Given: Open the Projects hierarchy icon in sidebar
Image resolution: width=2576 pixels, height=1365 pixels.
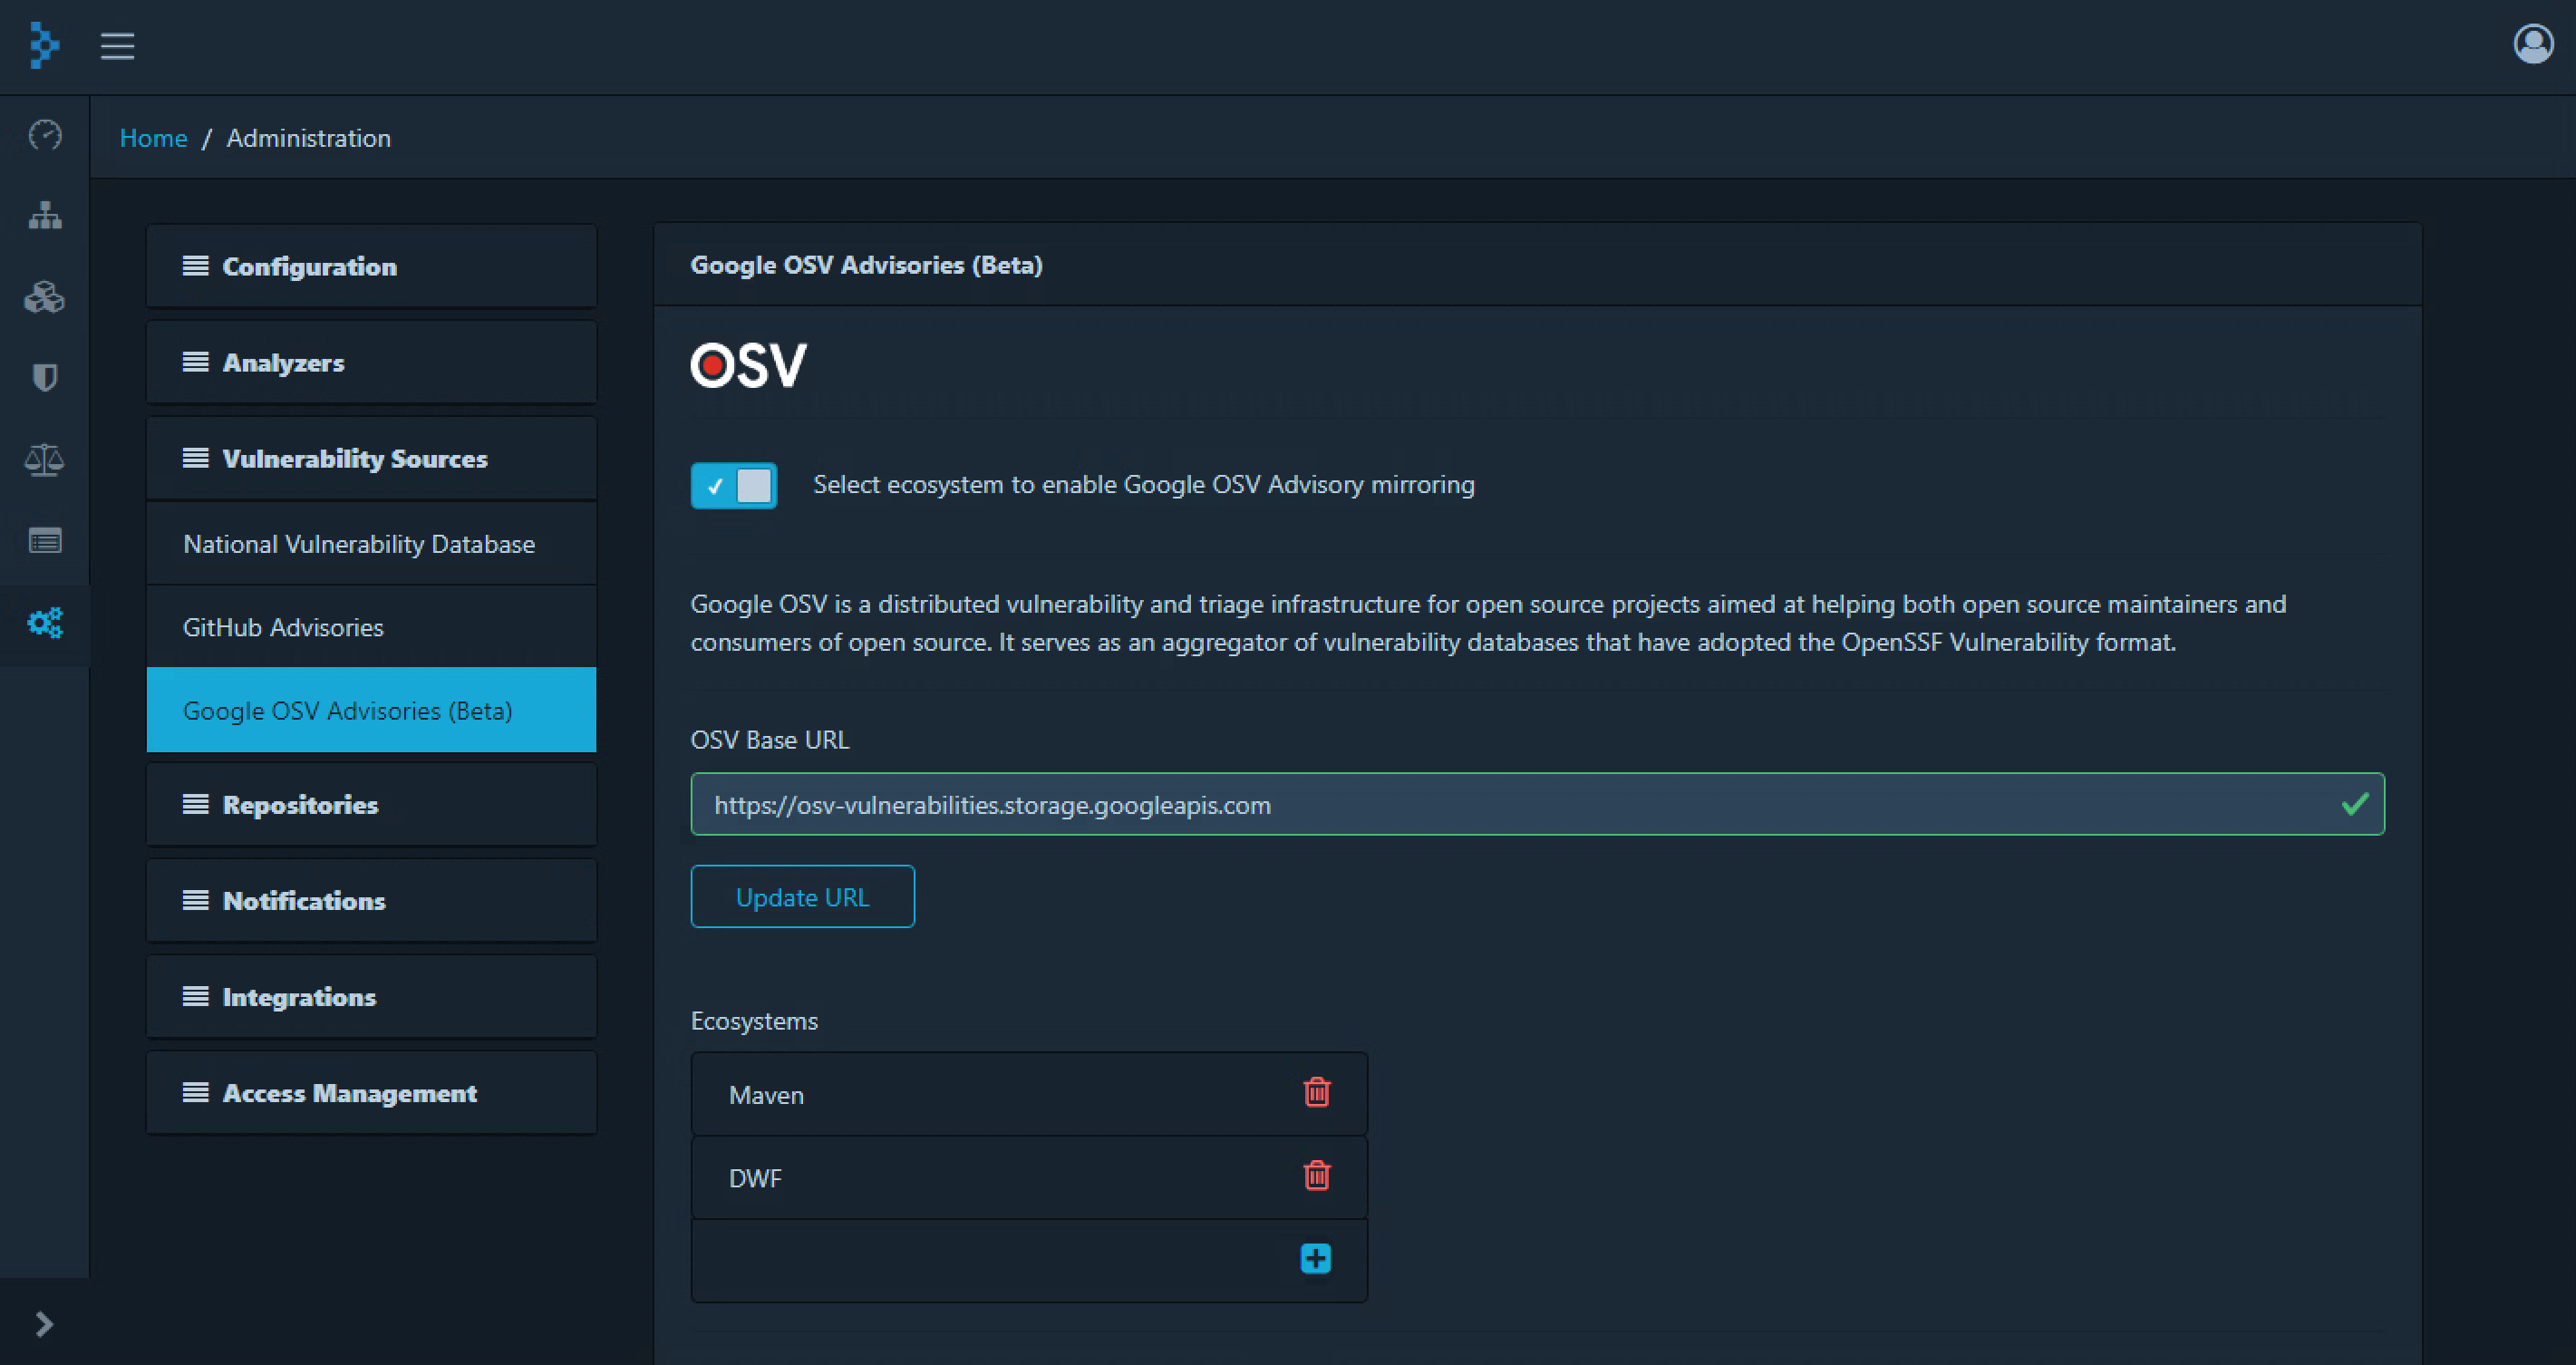Looking at the screenshot, I should tap(45, 215).
